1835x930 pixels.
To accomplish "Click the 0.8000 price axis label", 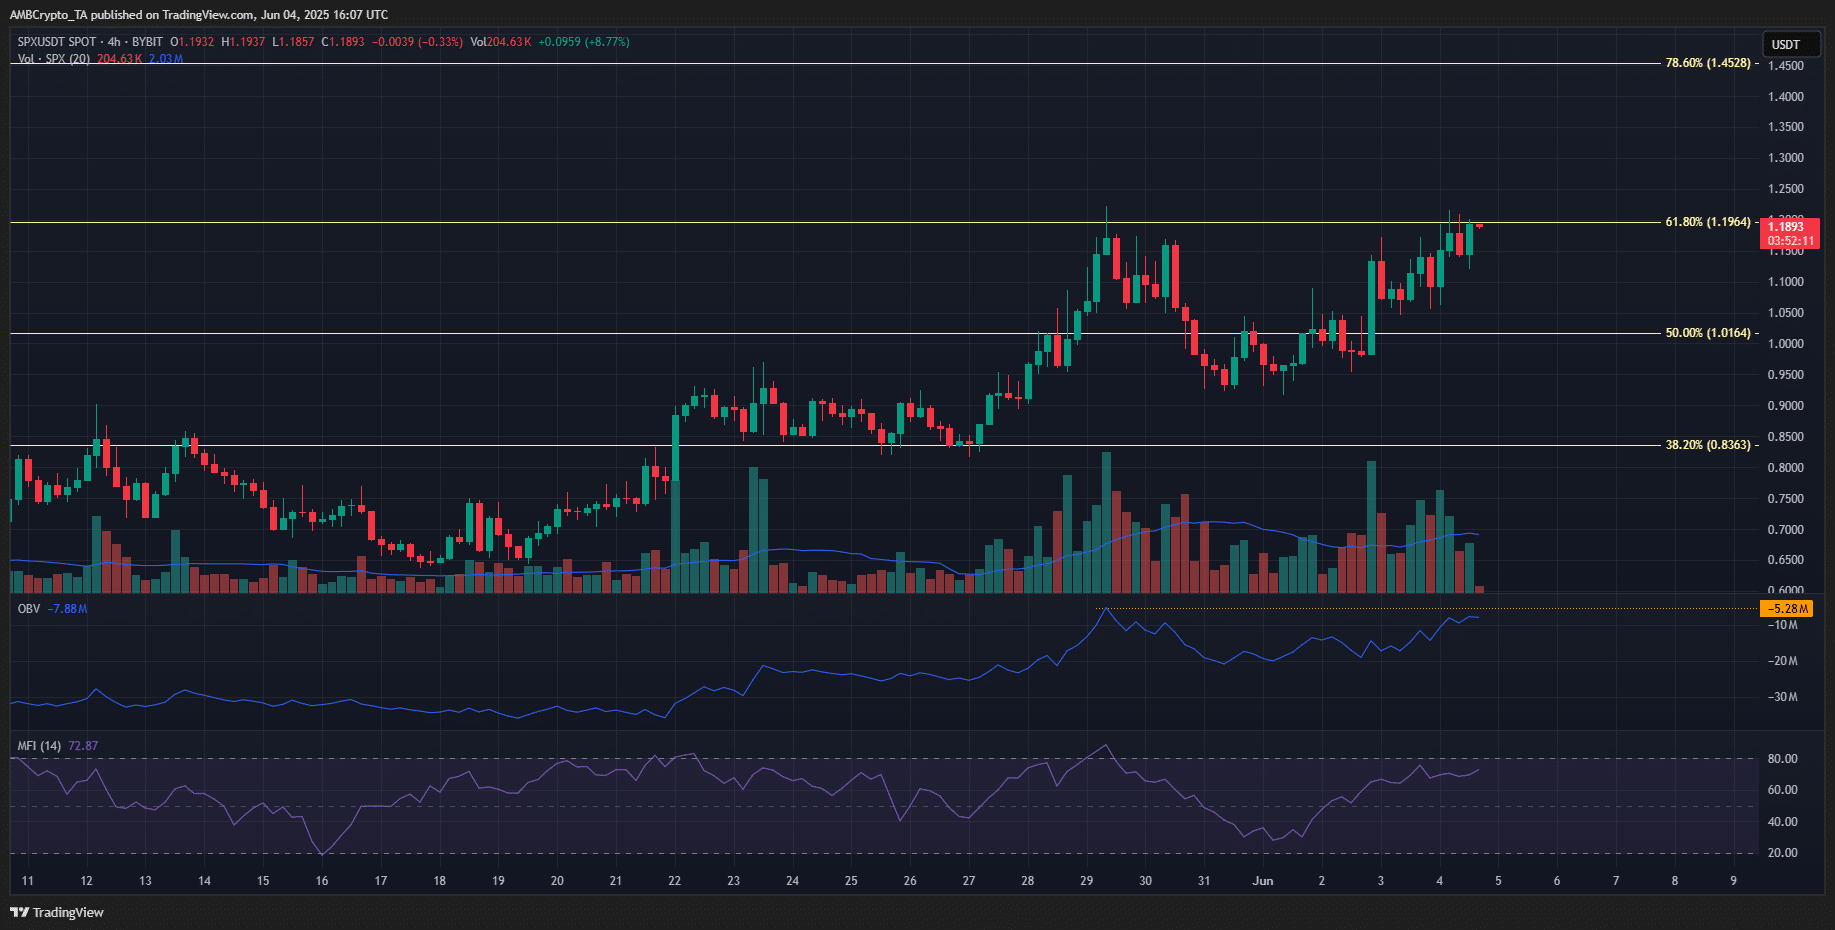I will pos(1786,468).
